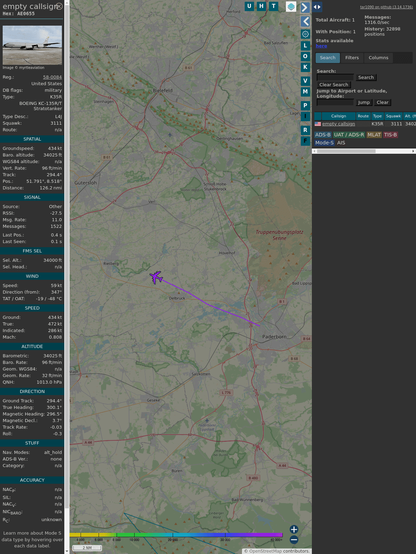
Task: Open the map layer switcher icon
Action: click(291, 6)
